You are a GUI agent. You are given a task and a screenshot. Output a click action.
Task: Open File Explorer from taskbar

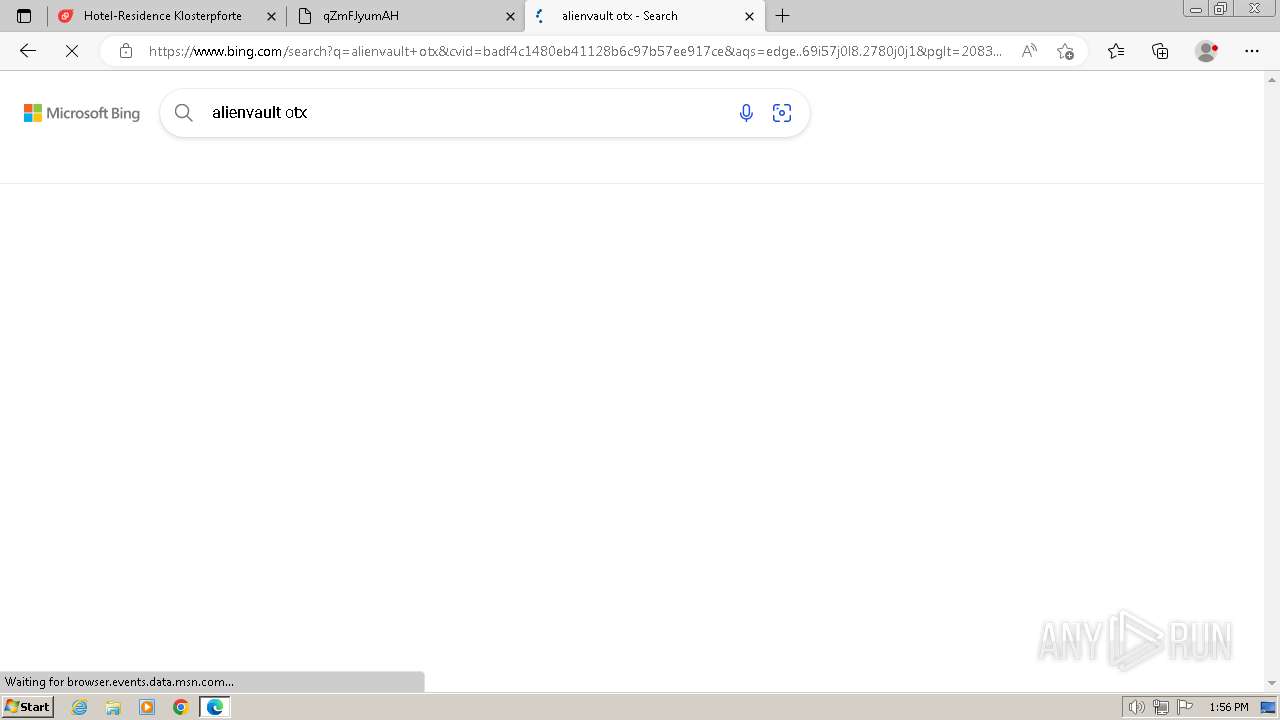(x=113, y=707)
